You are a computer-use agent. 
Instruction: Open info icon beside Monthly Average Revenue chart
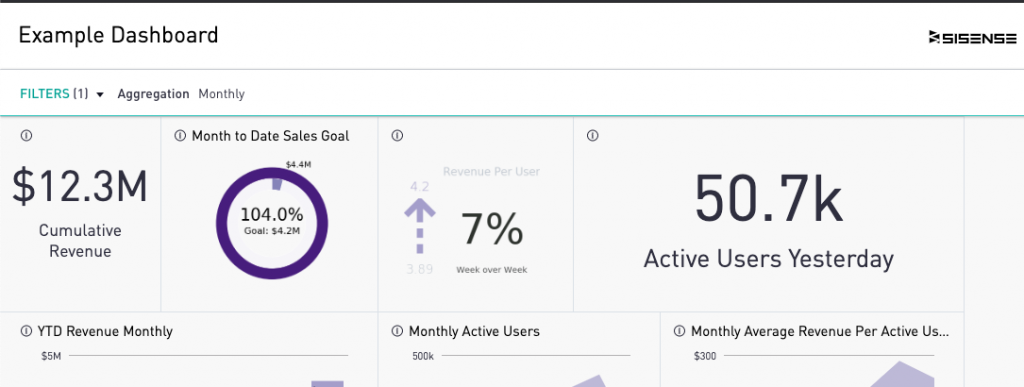(x=679, y=332)
